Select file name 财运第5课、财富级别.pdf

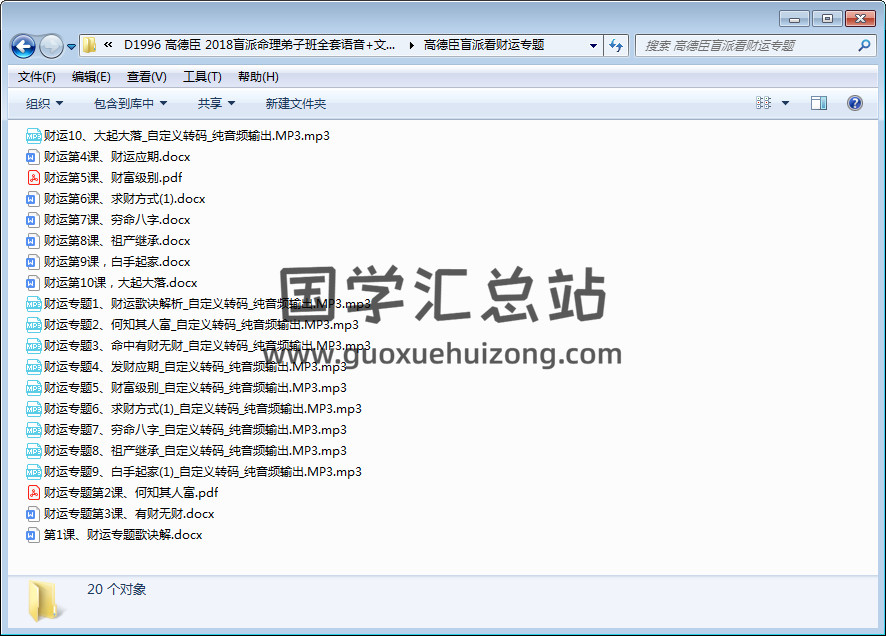click(x=113, y=177)
